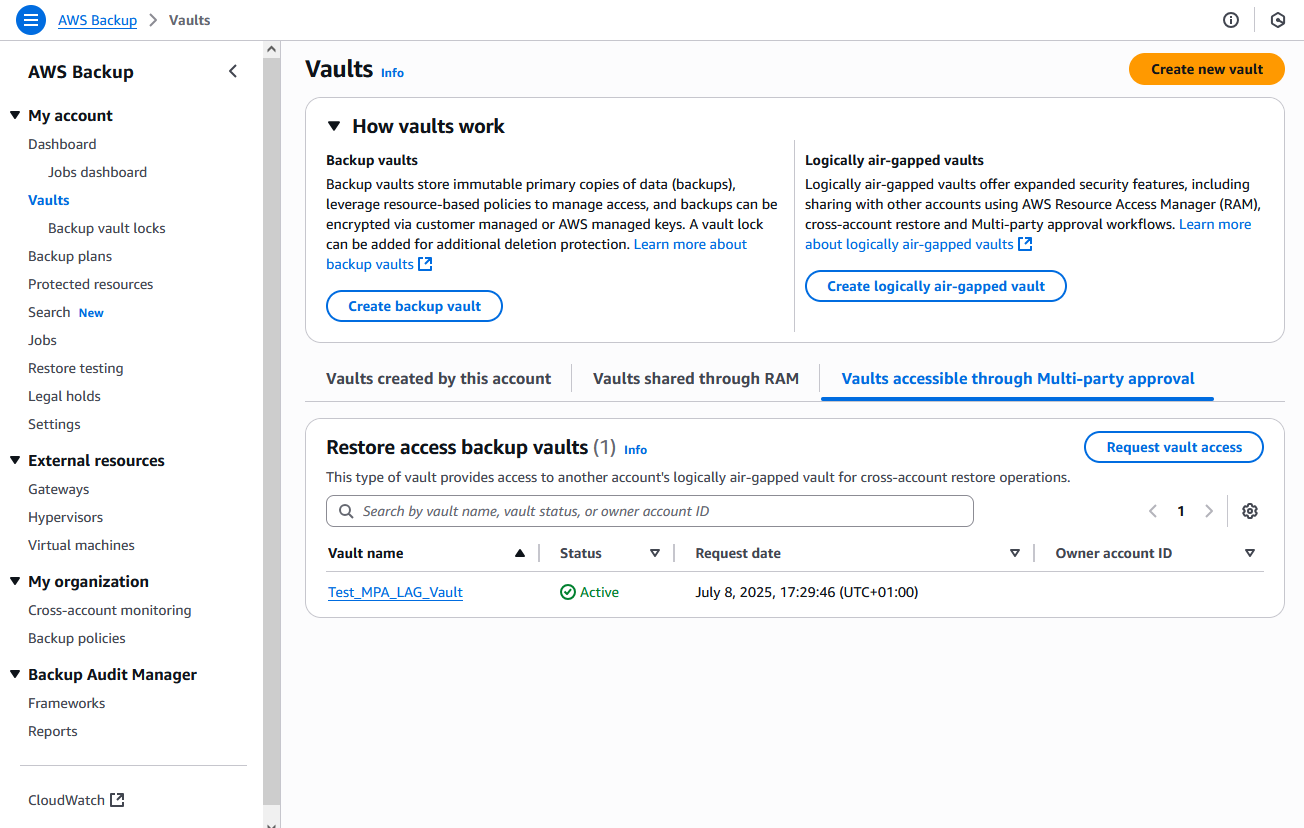Click the Create new vault button
This screenshot has height=828, width=1304.
(1207, 69)
